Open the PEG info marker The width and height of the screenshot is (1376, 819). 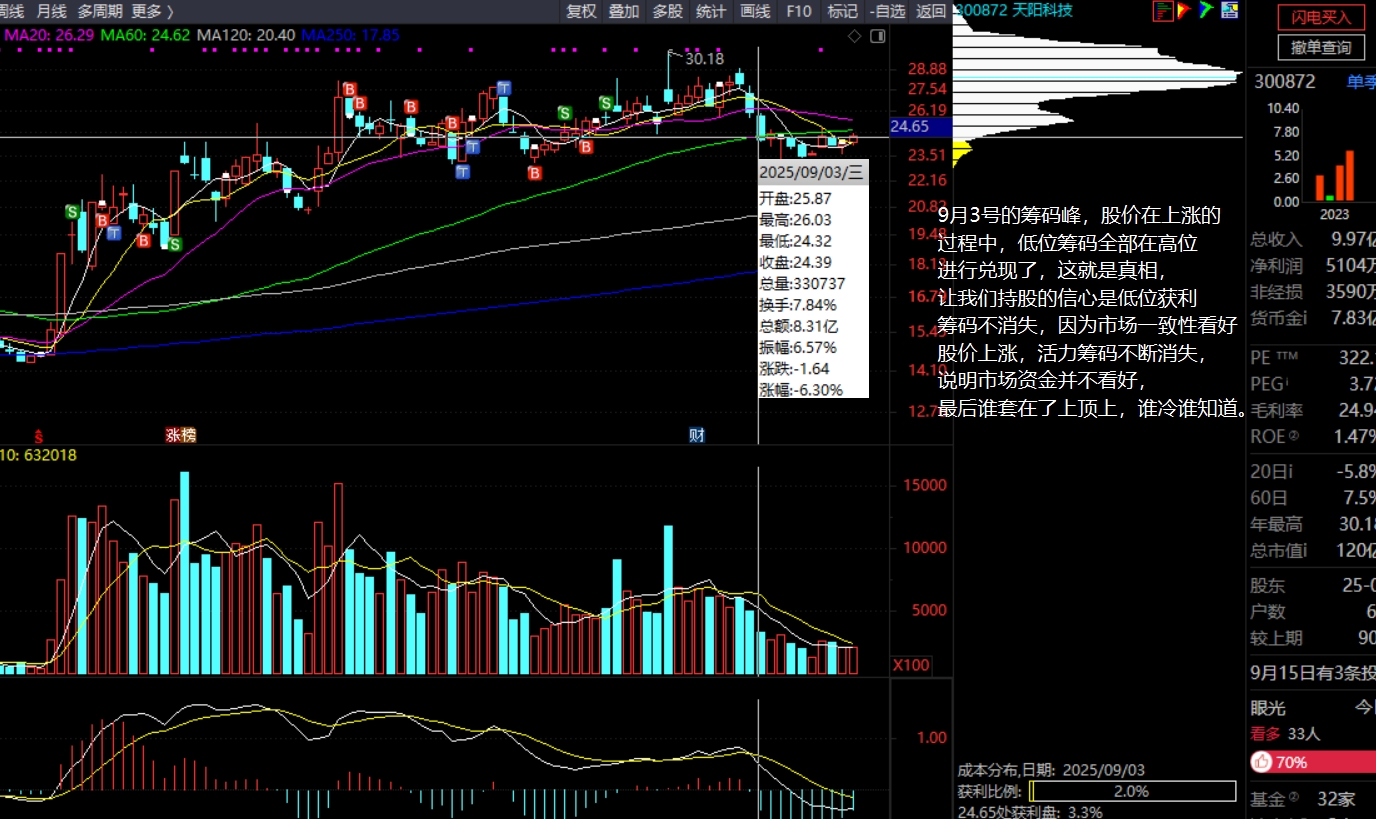coord(1287,381)
